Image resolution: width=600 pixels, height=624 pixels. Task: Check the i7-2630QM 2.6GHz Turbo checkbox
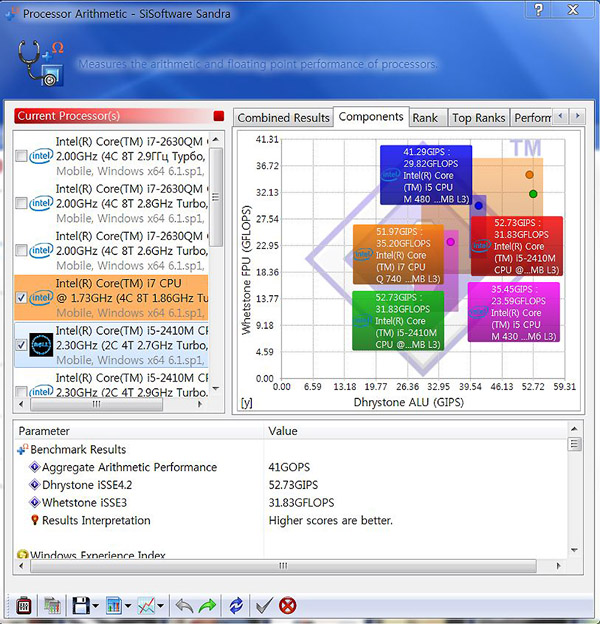(x=21, y=250)
